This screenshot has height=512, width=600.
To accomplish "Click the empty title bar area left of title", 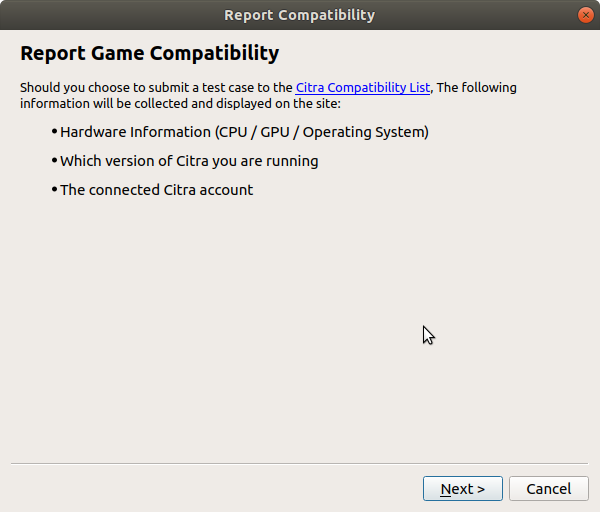I will (100, 15).
